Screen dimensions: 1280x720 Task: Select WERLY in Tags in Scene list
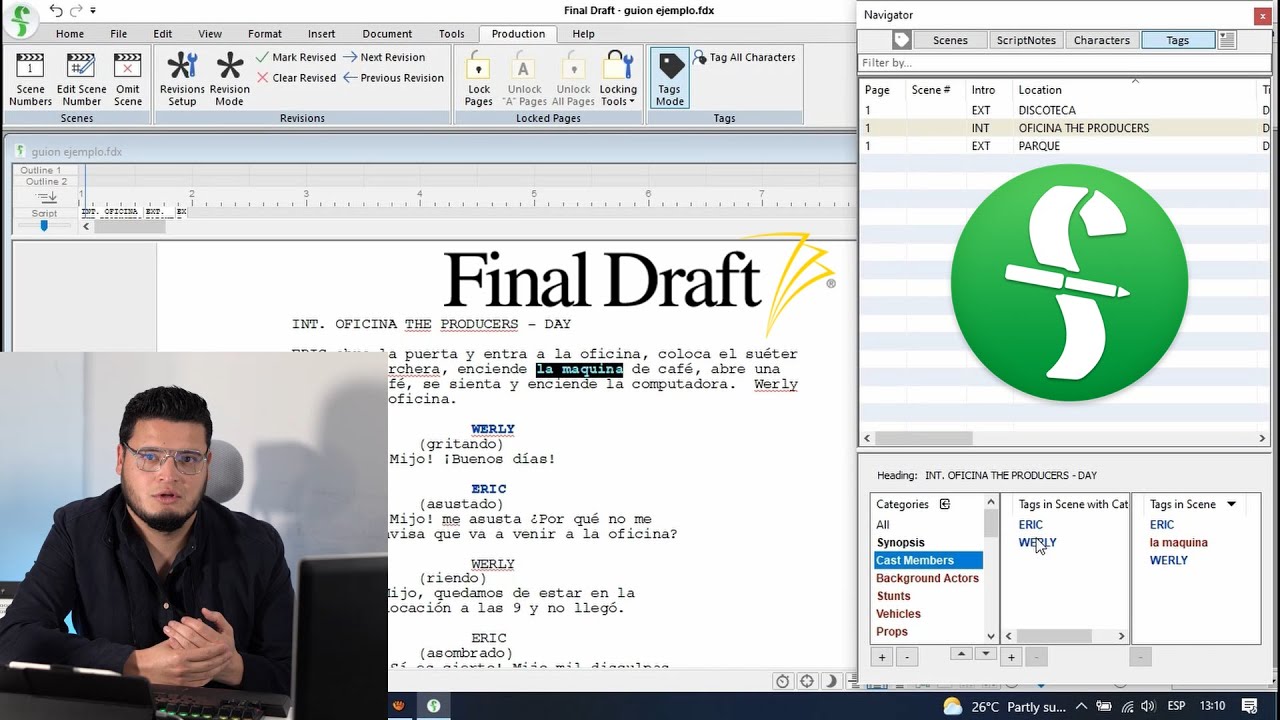tap(1169, 561)
